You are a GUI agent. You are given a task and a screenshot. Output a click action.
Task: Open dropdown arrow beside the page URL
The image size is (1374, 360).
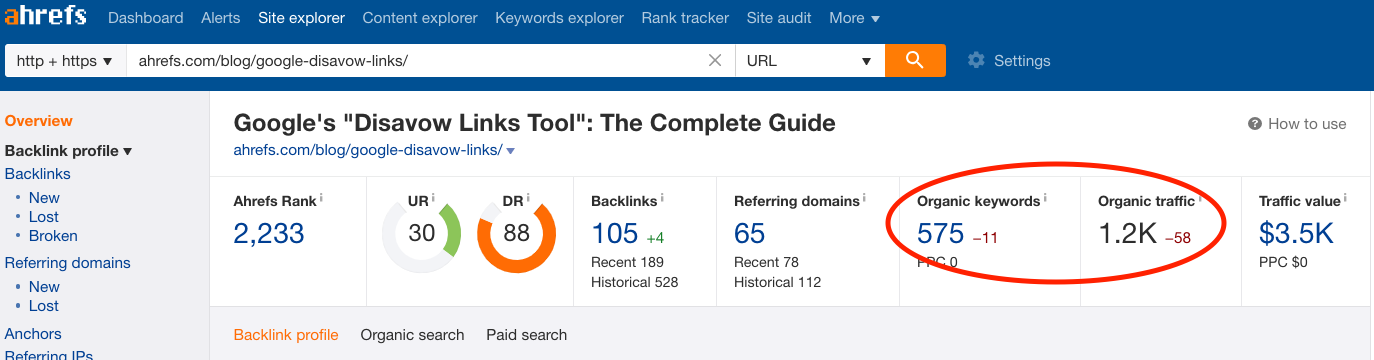pos(511,151)
